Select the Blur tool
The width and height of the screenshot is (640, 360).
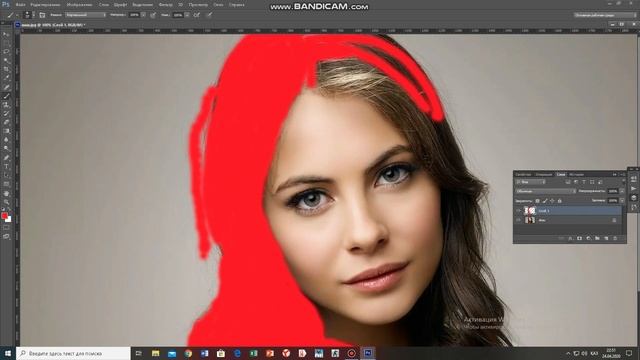(x=6, y=140)
